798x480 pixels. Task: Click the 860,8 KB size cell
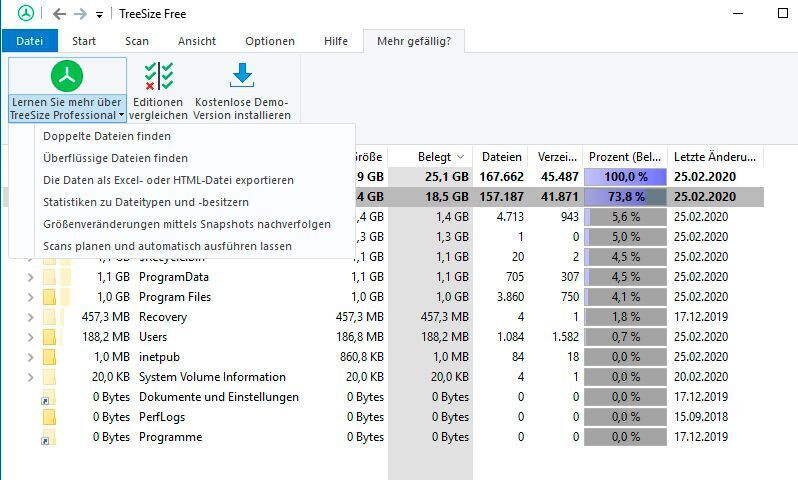click(x=362, y=357)
